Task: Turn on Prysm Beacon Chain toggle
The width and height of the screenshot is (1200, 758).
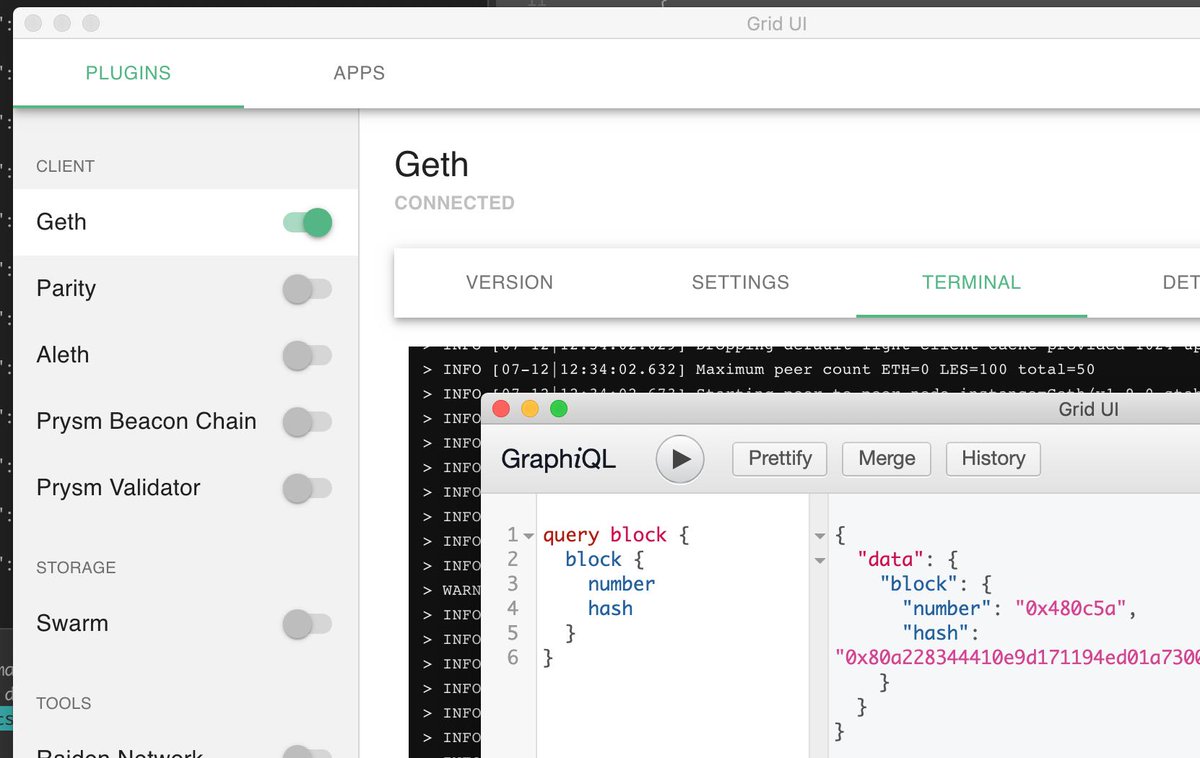Action: (308, 422)
